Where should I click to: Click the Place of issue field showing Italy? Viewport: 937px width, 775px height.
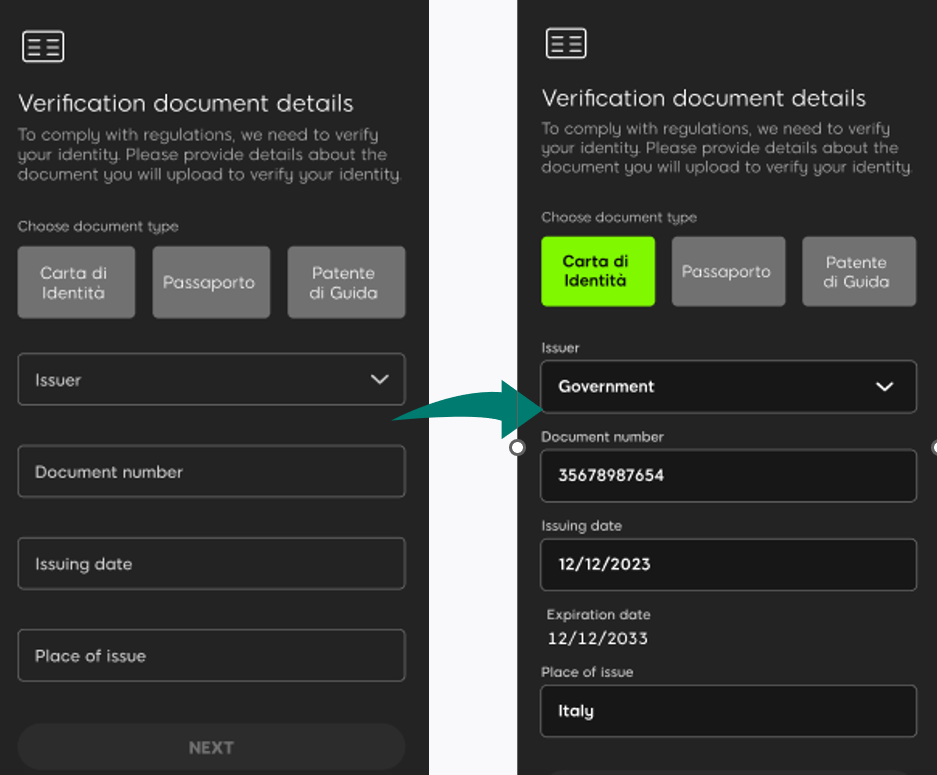(728, 711)
